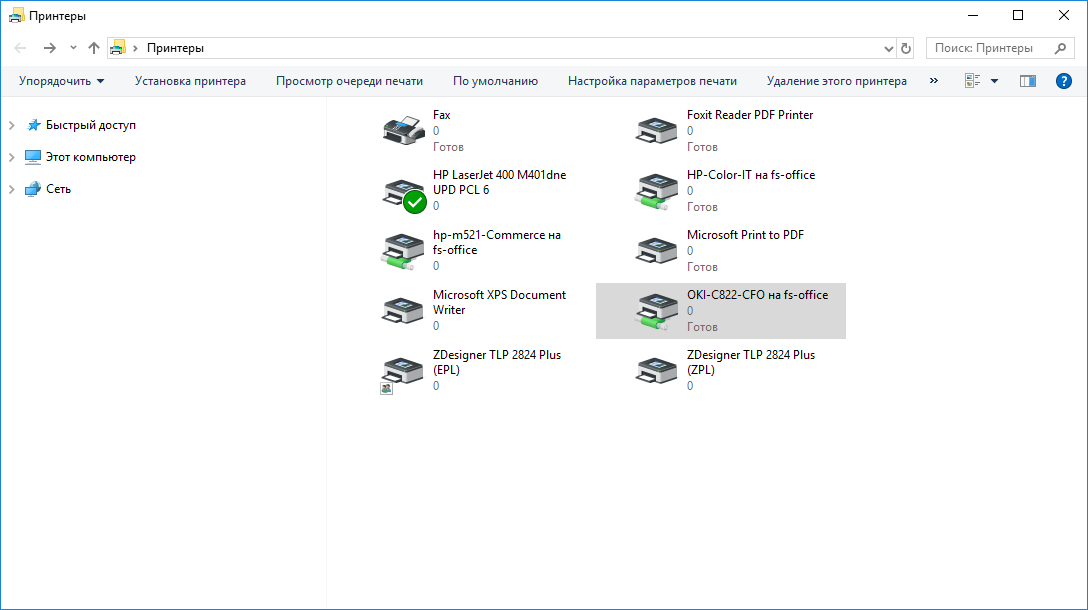Go up one folder level
Screen dimensions: 1088x610
94,48
